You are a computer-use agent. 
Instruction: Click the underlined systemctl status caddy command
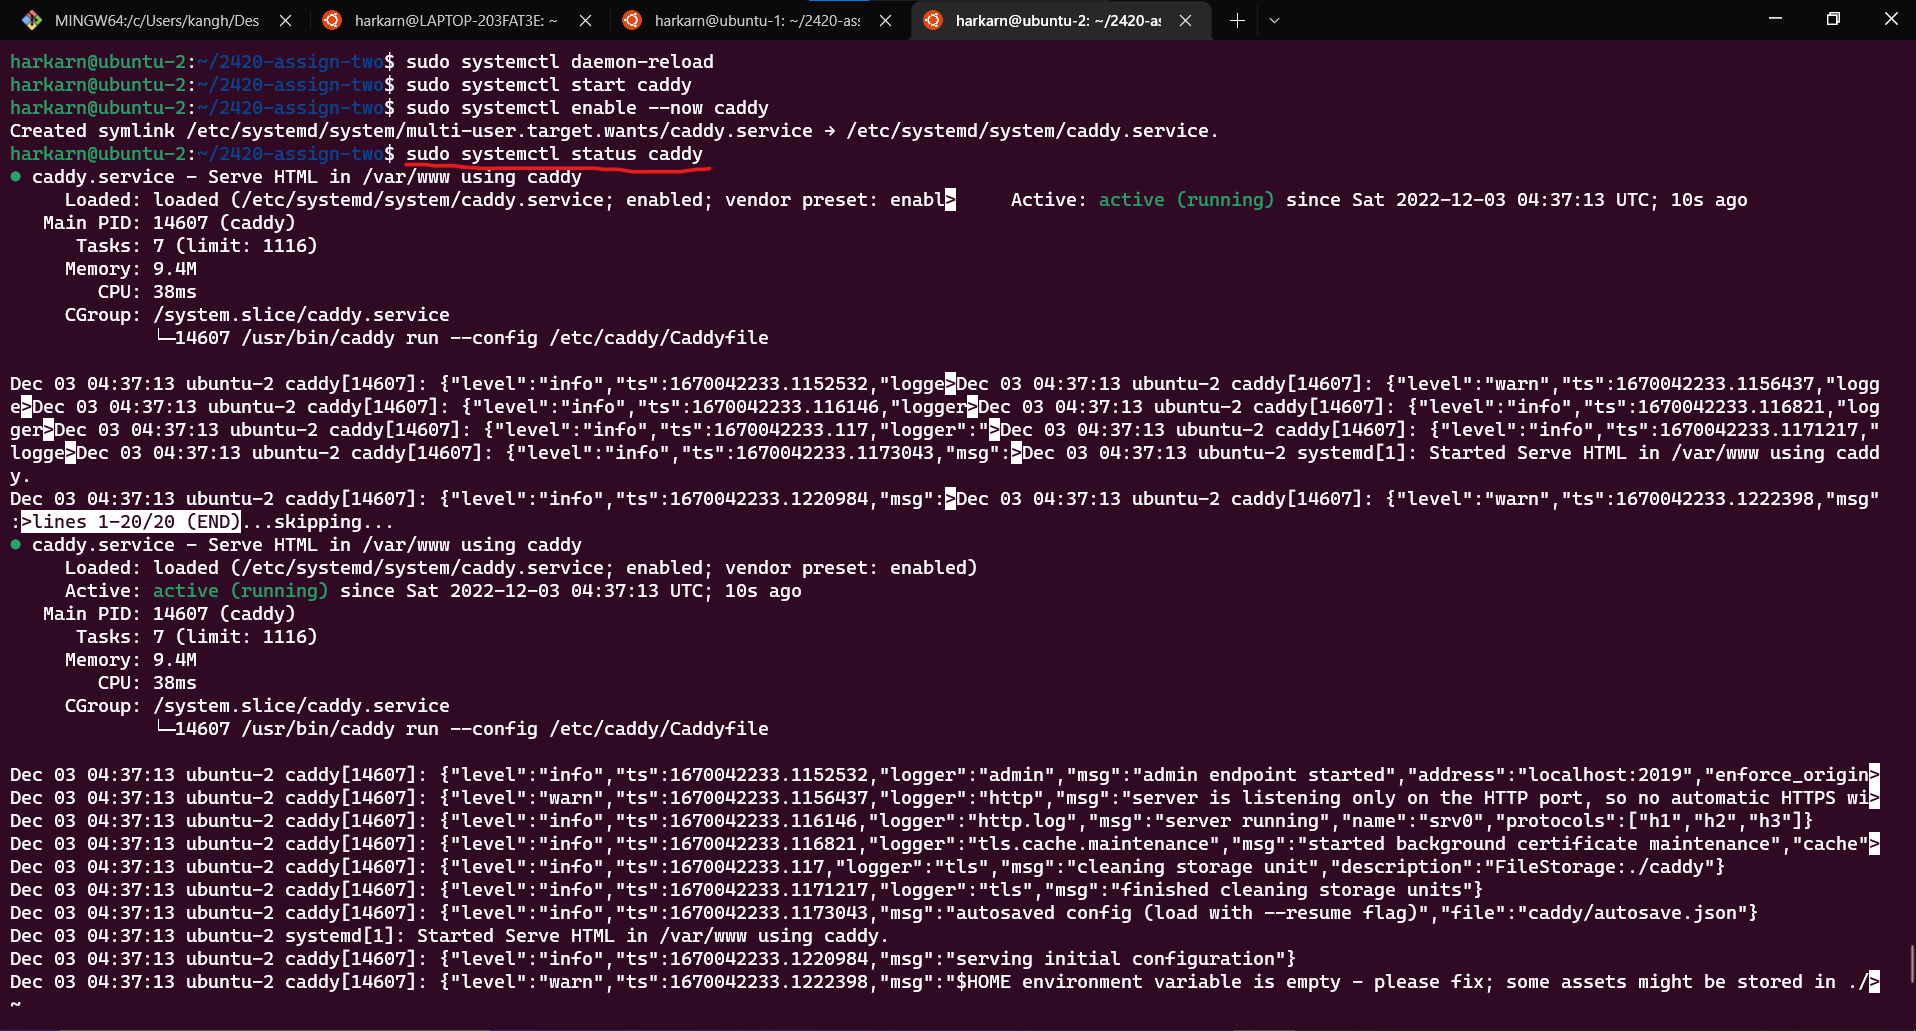coord(553,154)
